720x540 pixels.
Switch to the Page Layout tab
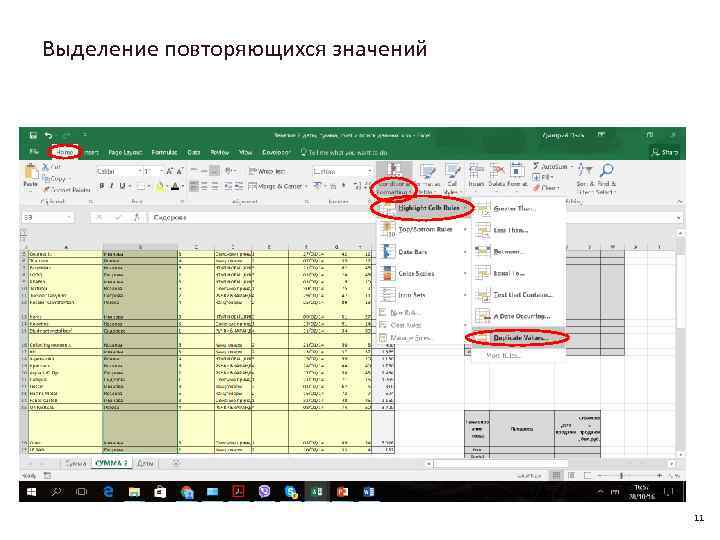125,152
